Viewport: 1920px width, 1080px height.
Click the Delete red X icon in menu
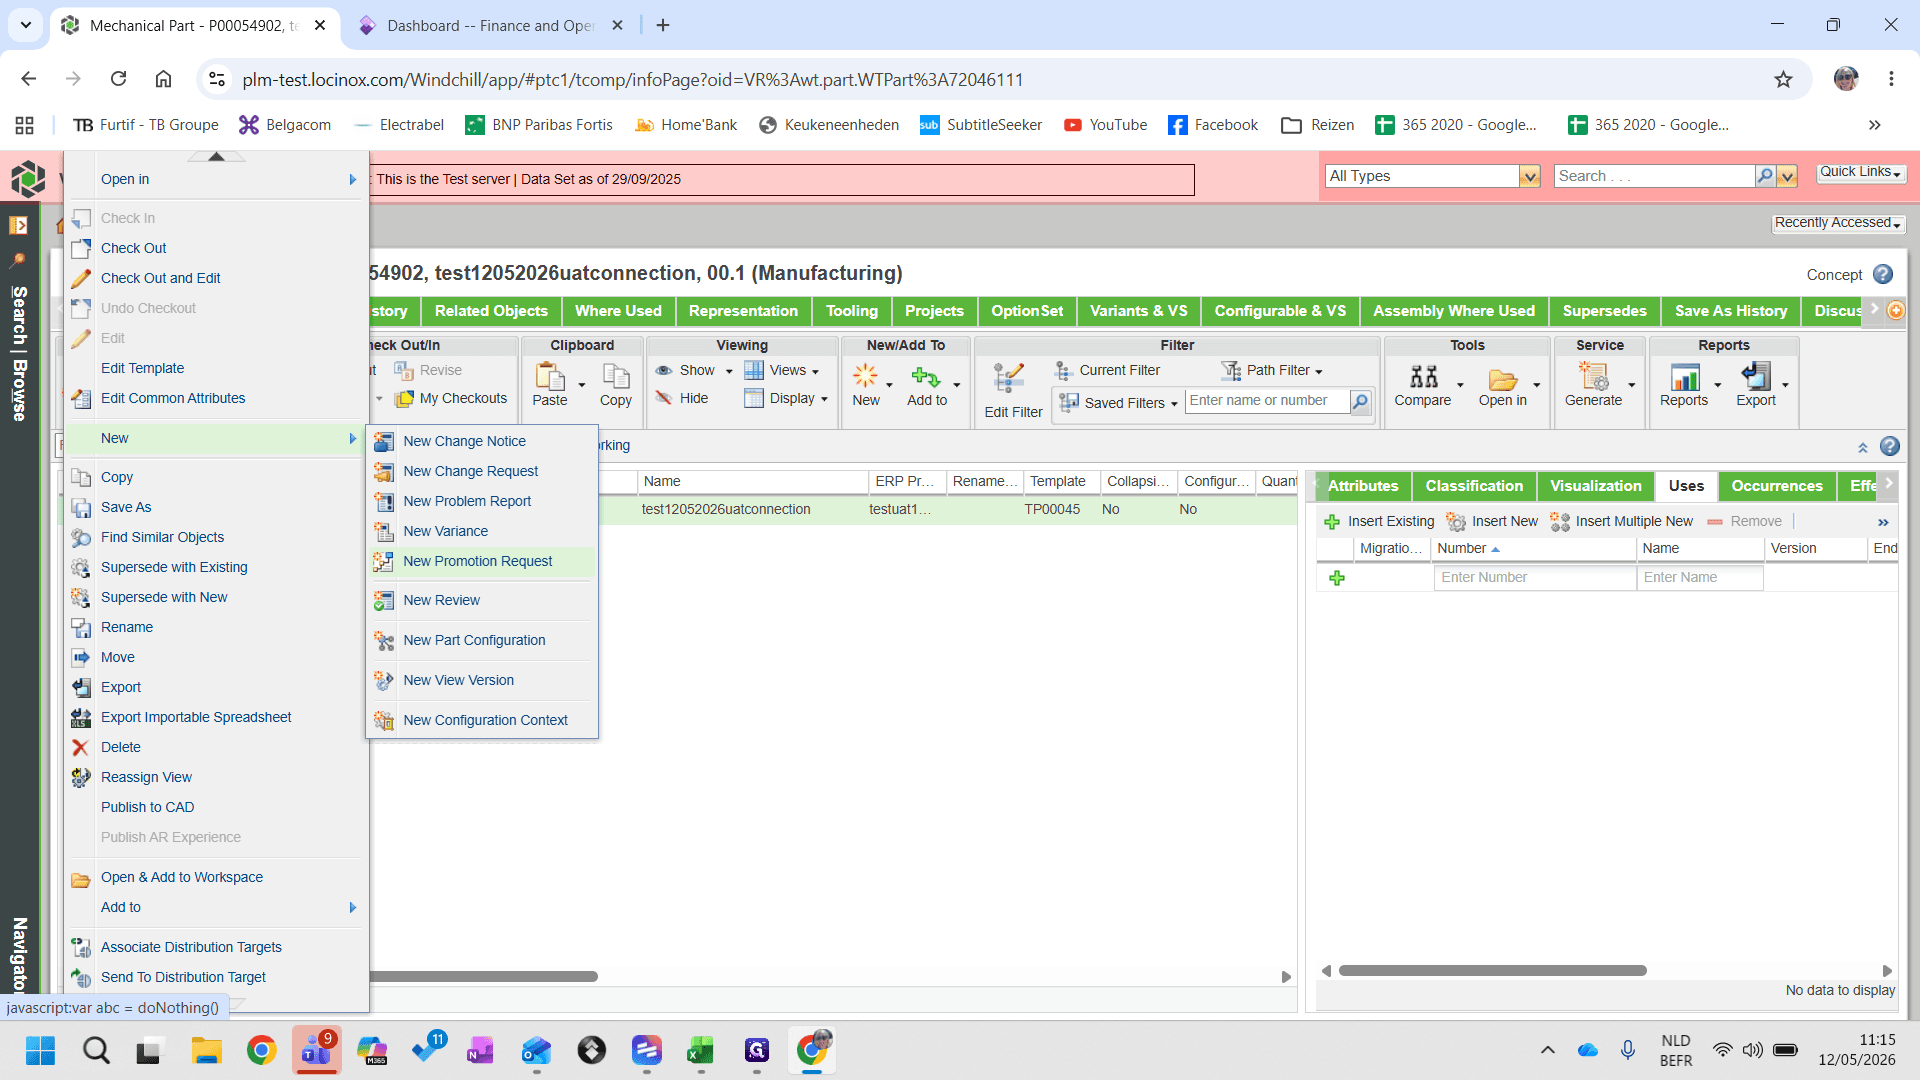81,747
